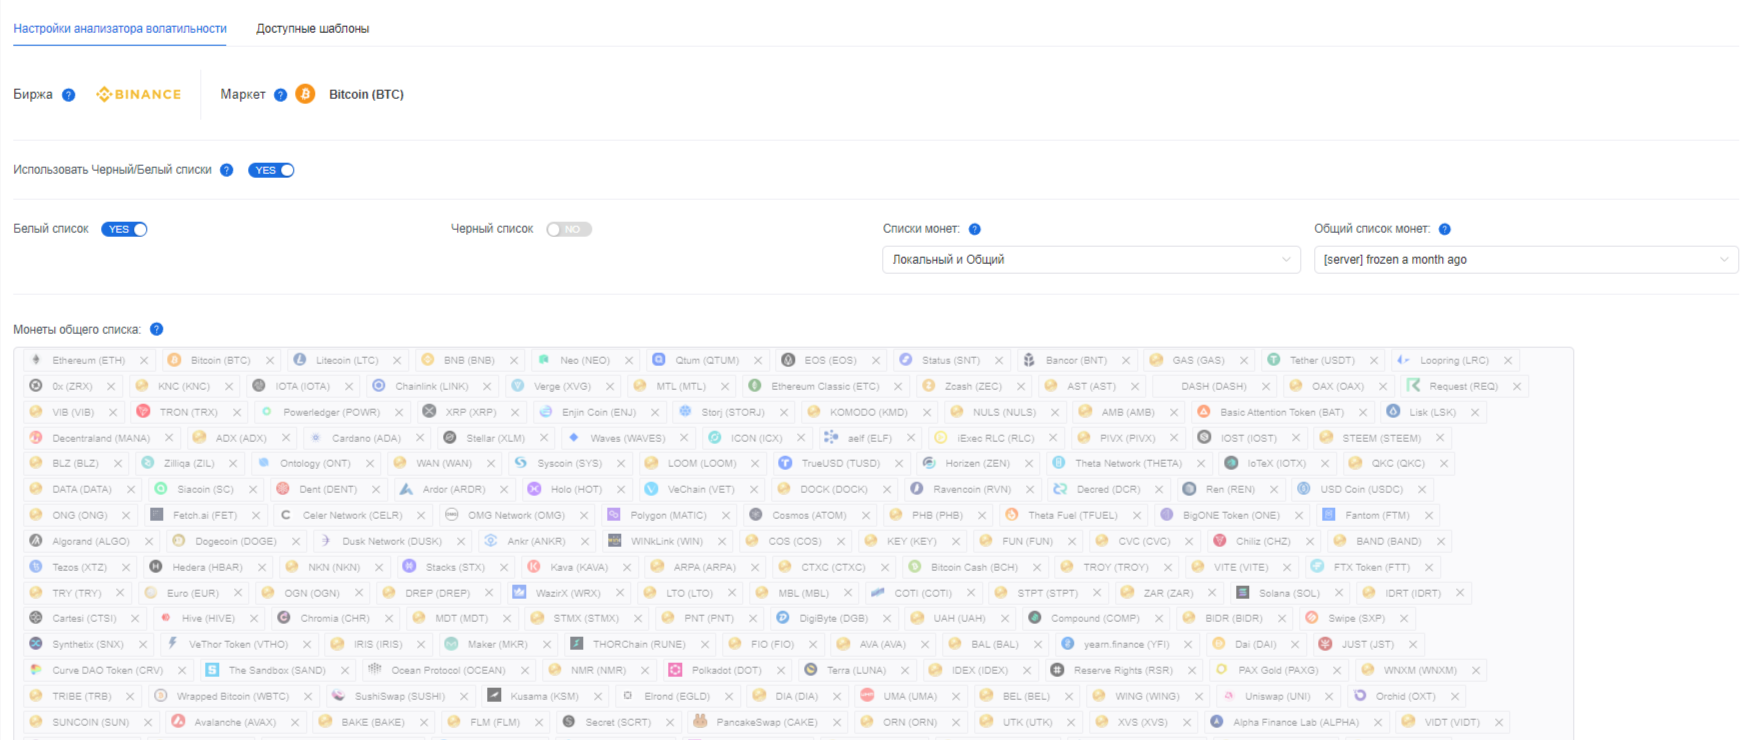Click the help icon next to Маркет
The image size is (1749, 740).
[x=280, y=95]
